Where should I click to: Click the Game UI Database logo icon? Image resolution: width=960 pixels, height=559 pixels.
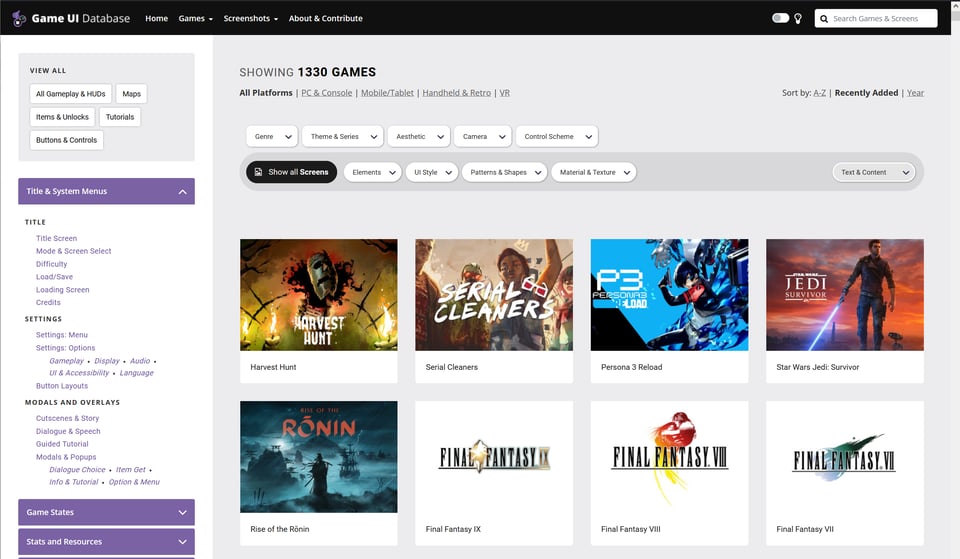tap(19, 18)
